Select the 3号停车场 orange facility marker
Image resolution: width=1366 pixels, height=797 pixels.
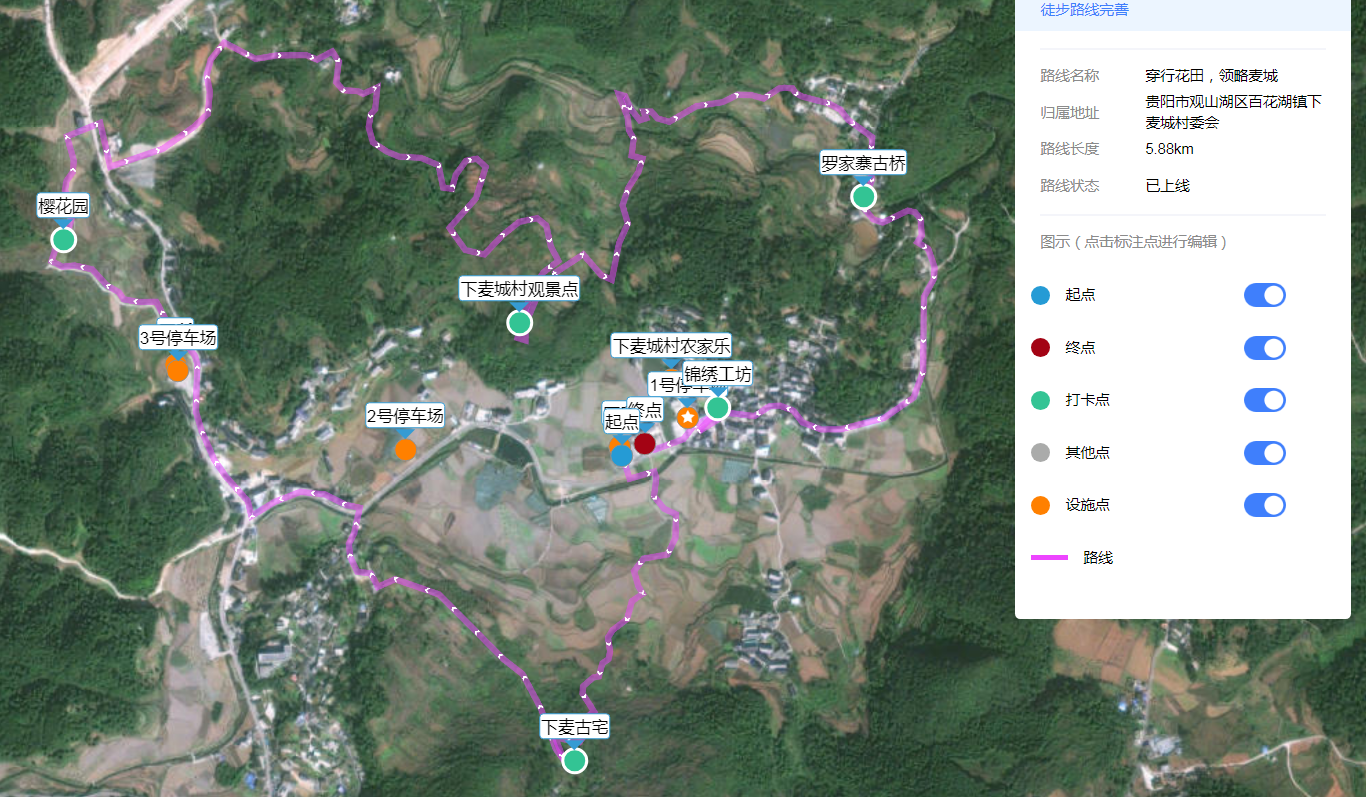click(177, 369)
